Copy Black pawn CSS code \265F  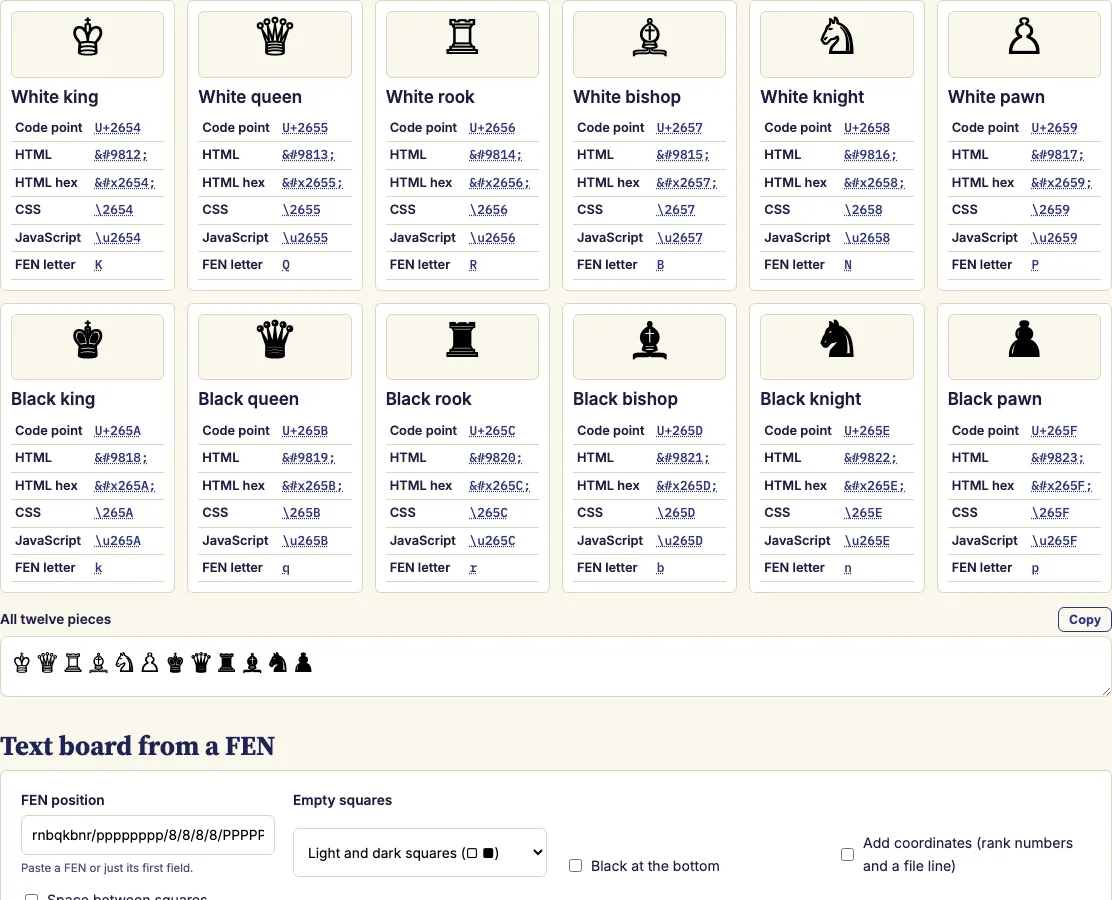point(1050,513)
